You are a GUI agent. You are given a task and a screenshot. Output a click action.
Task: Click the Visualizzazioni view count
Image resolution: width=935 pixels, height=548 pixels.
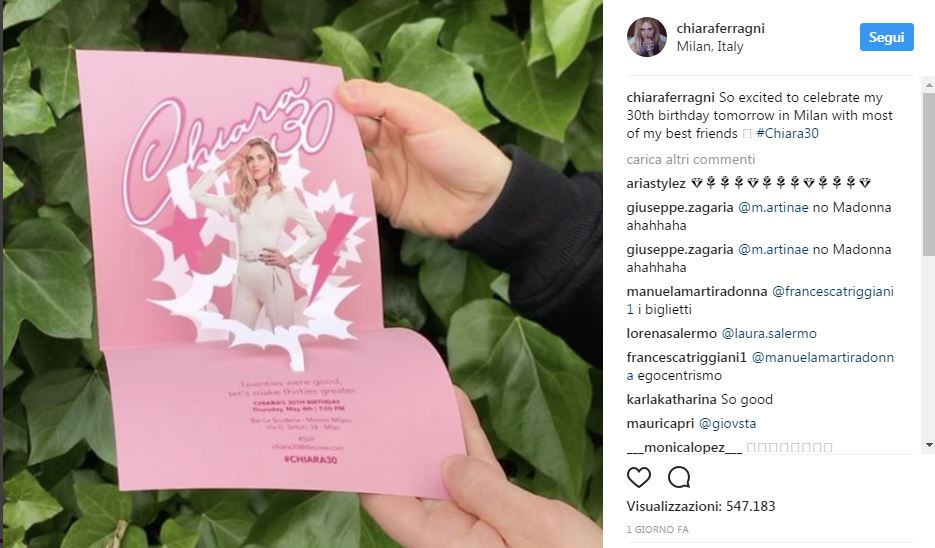[701, 506]
